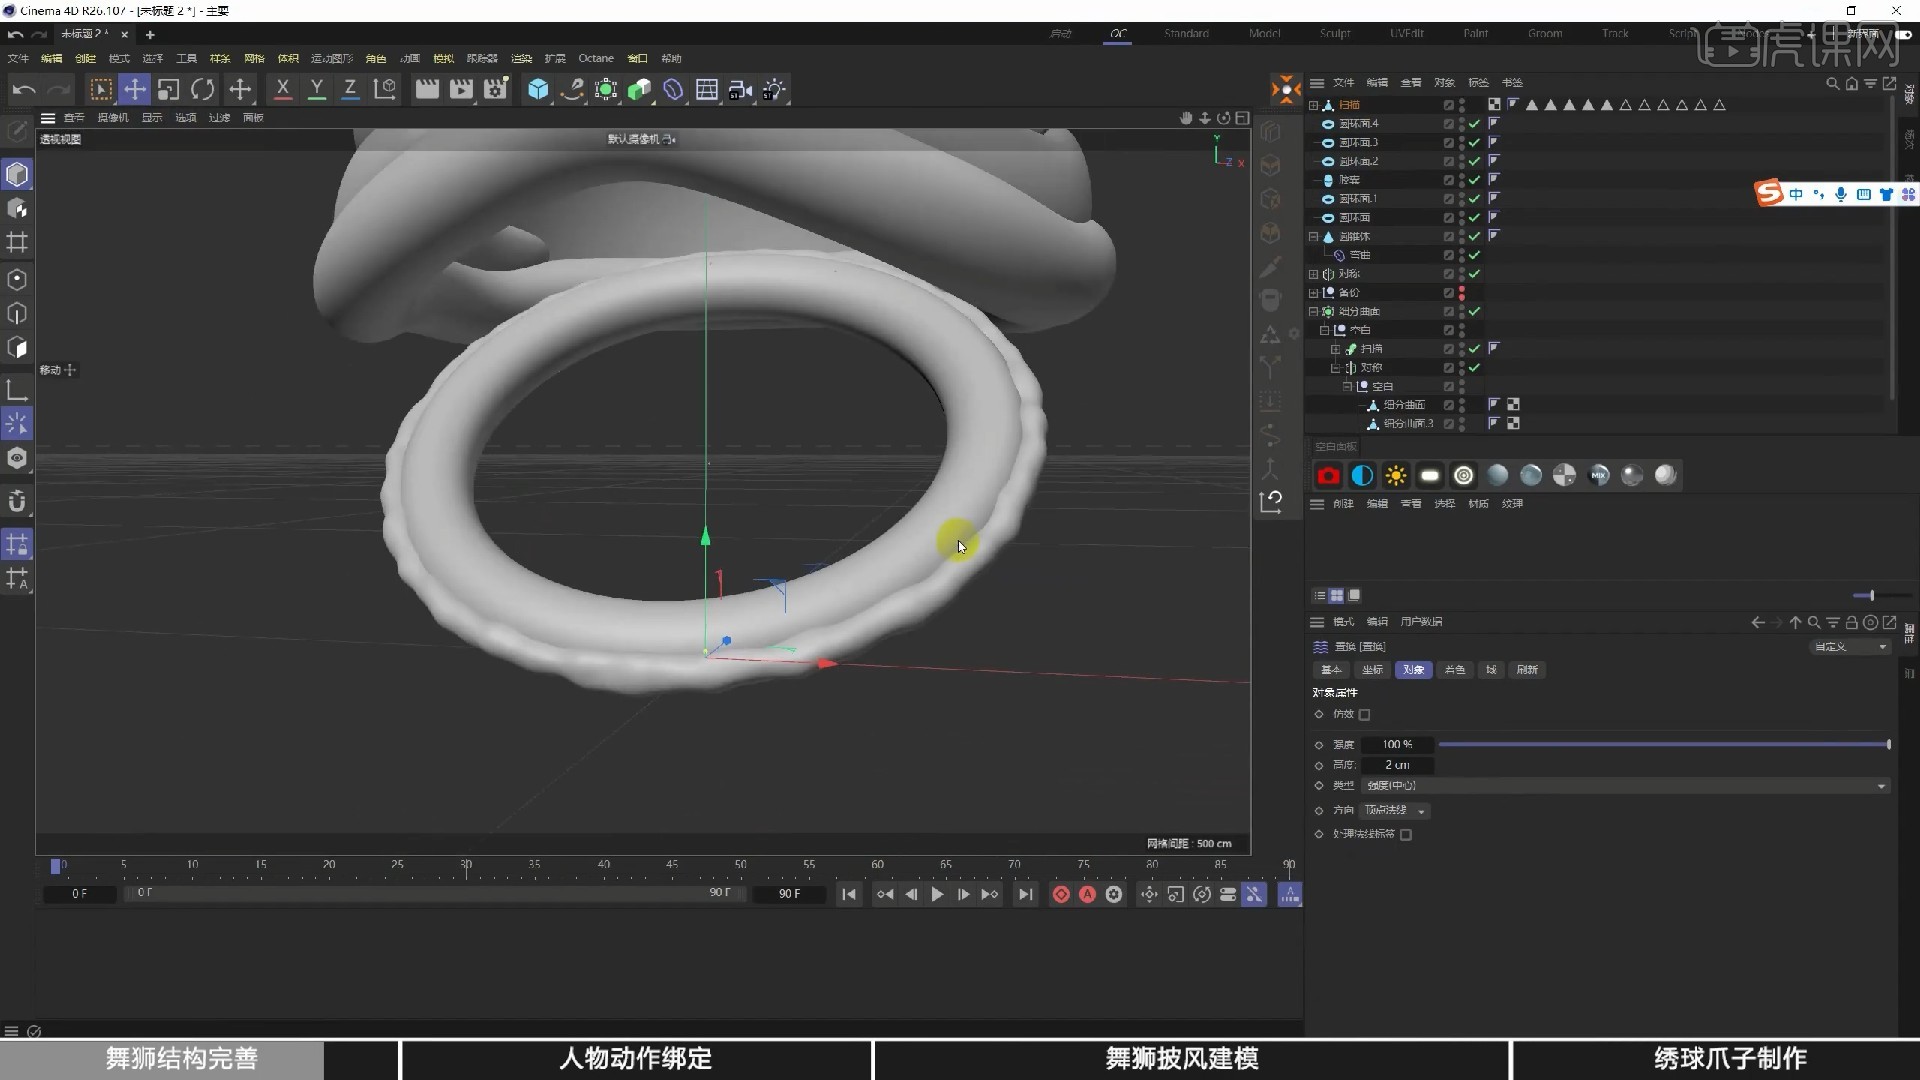
Task: Toggle visibility dots for 备份 object
Action: click(x=1462, y=293)
